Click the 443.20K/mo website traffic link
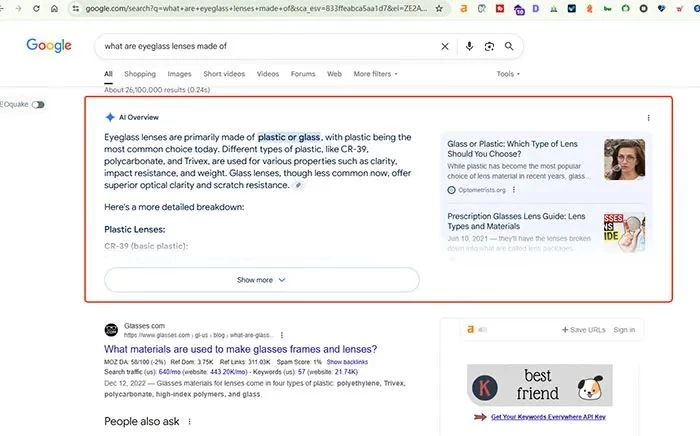This screenshot has height=436, width=700. 229,372
